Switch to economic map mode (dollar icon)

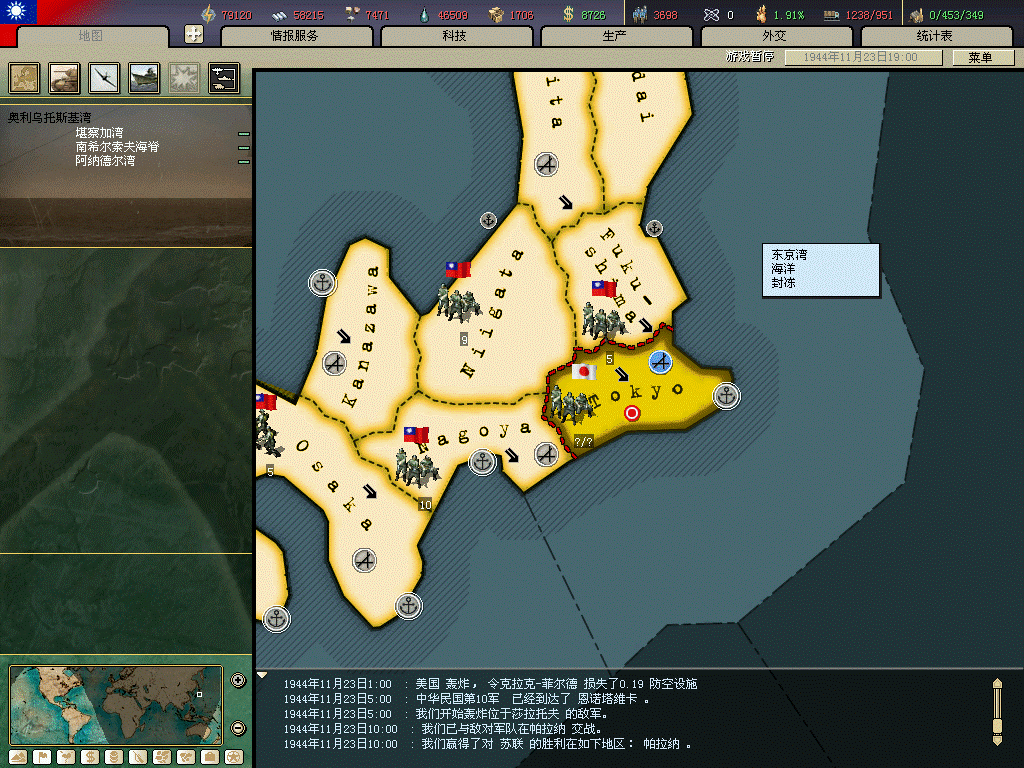(x=90, y=758)
